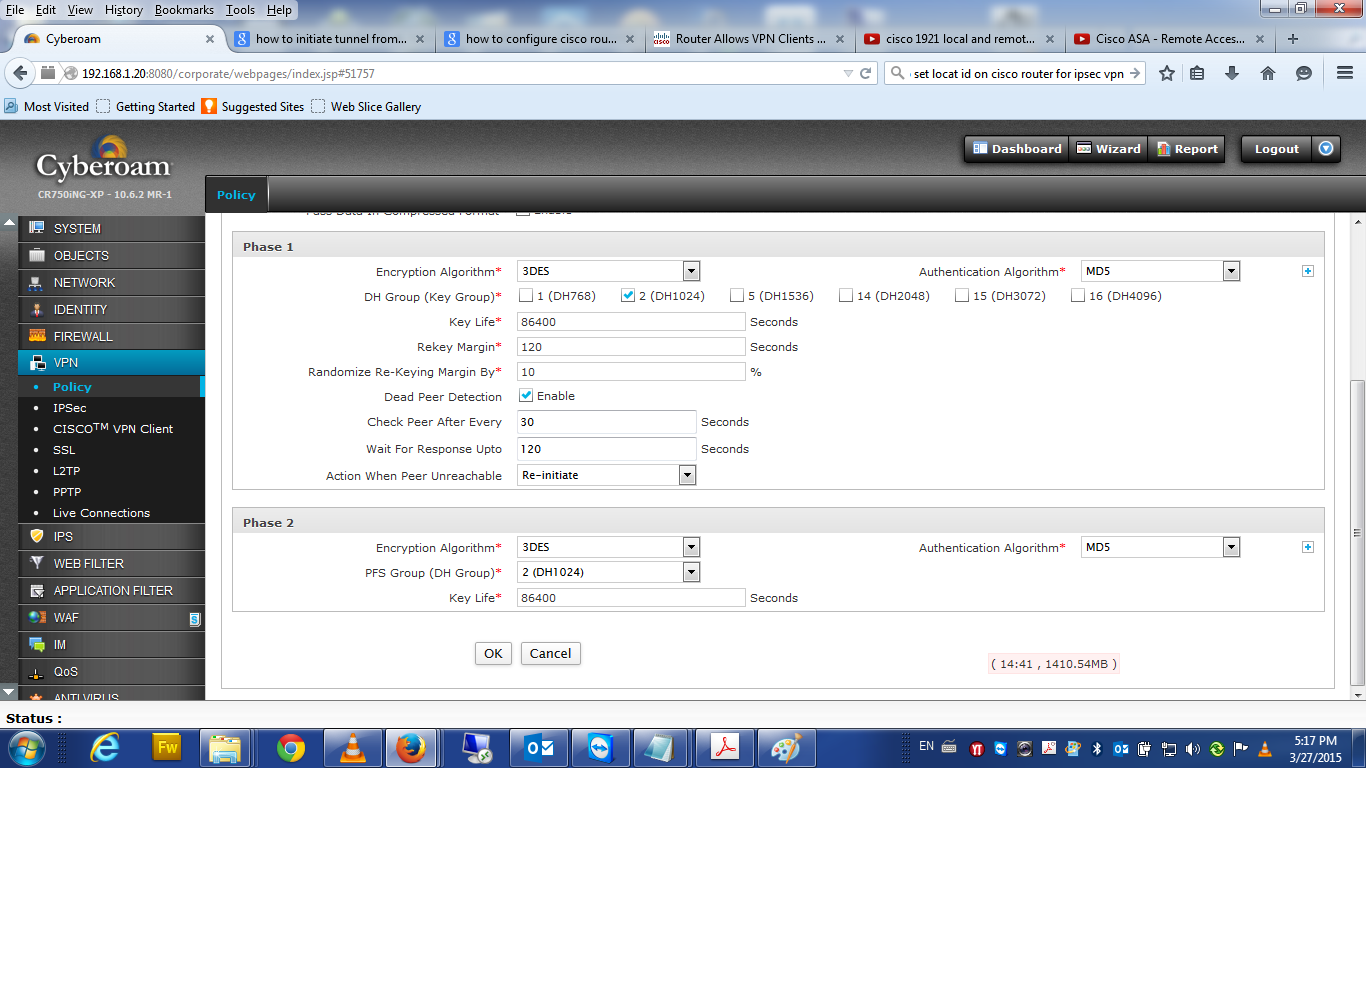Click the Rekey Margin input field
Image resolution: width=1366 pixels, height=1000 pixels.
[x=631, y=346]
